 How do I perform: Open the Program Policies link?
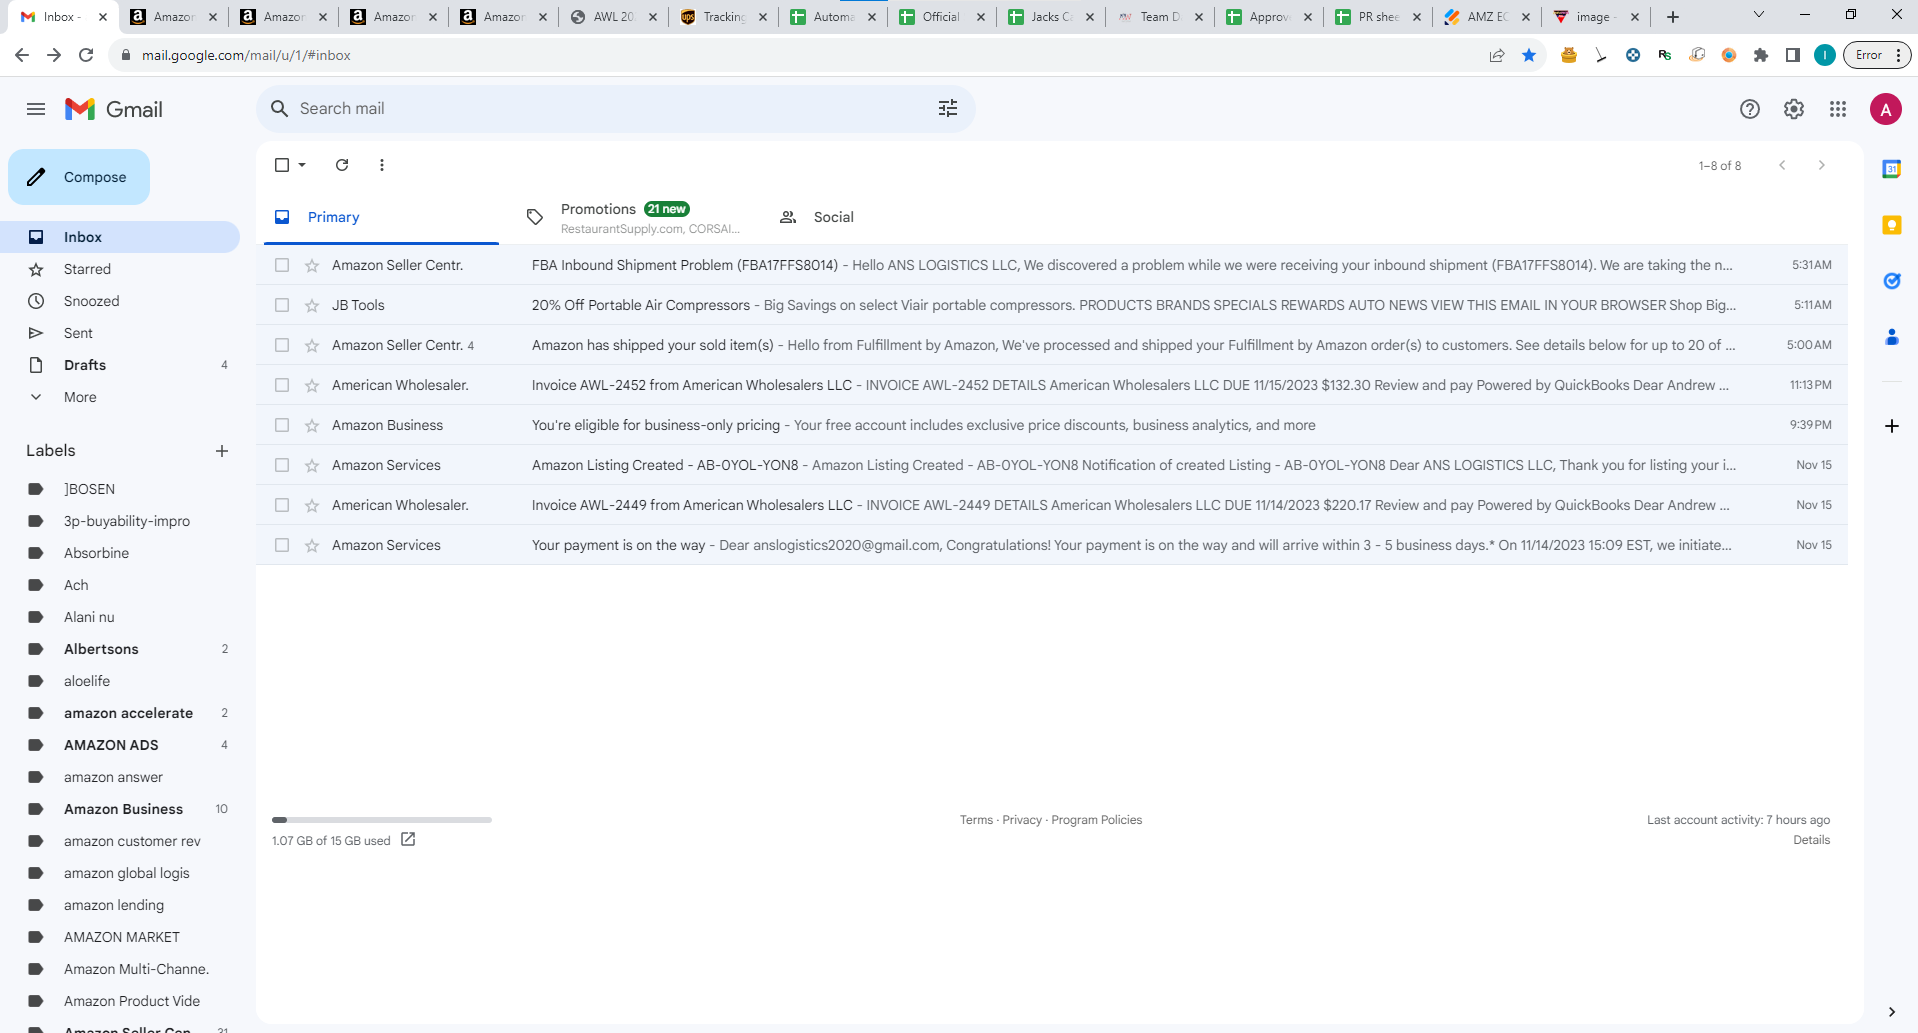pyautogui.click(x=1096, y=820)
